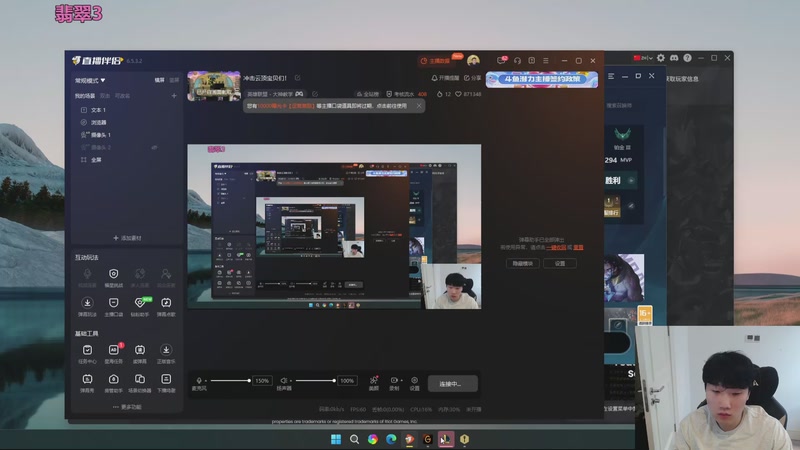Click the edit icon next to the stream title
This screenshot has height=450, width=800.
(297, 78)
